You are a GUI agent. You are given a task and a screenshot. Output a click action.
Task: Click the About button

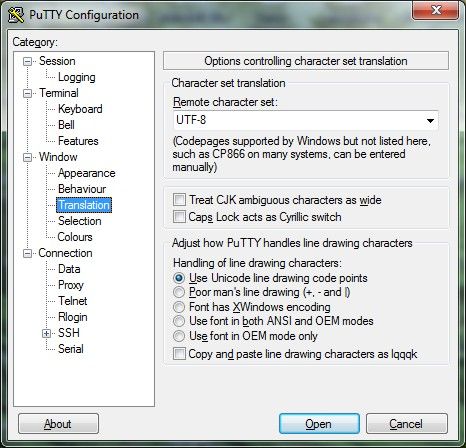[x=58, y=424]
